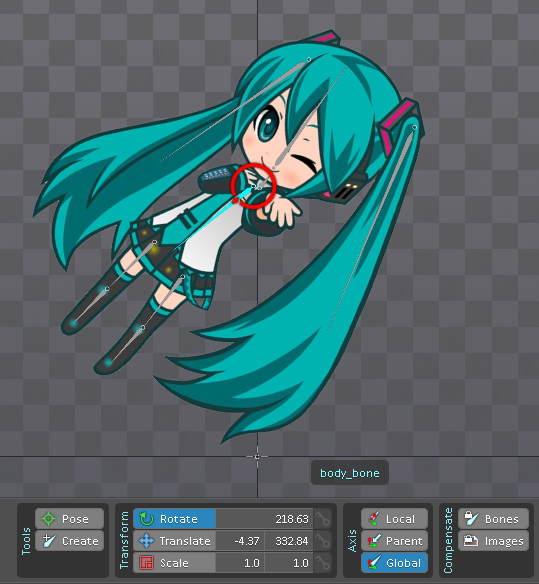Image resolution: width=539 pixels, height=584 pixels.
Task: Click the Local axis bone icon
Action: pyautogui.click(x=374, y=518)
